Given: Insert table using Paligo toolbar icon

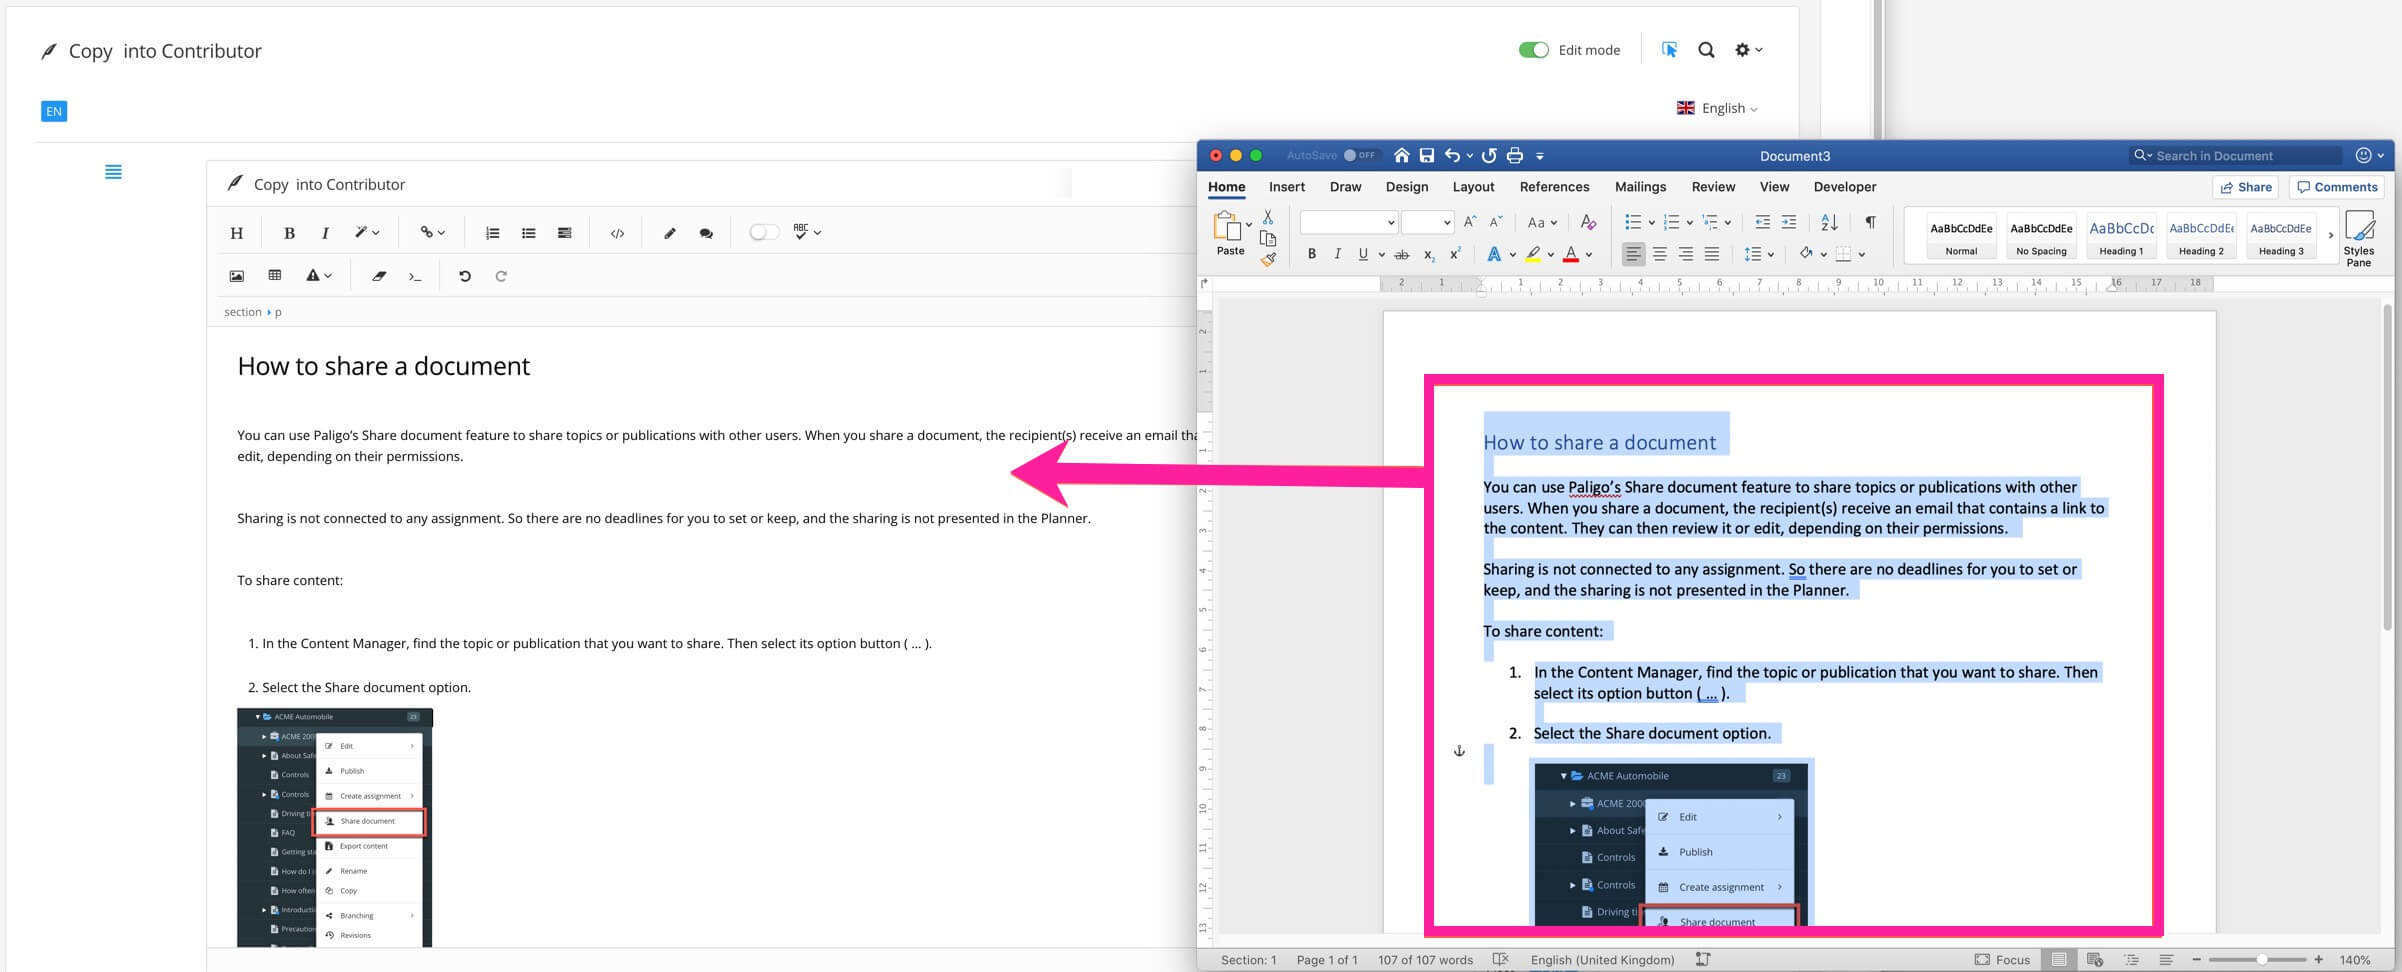Looking at the screenshot, I should pyautogui.click(x=275, y=275).
